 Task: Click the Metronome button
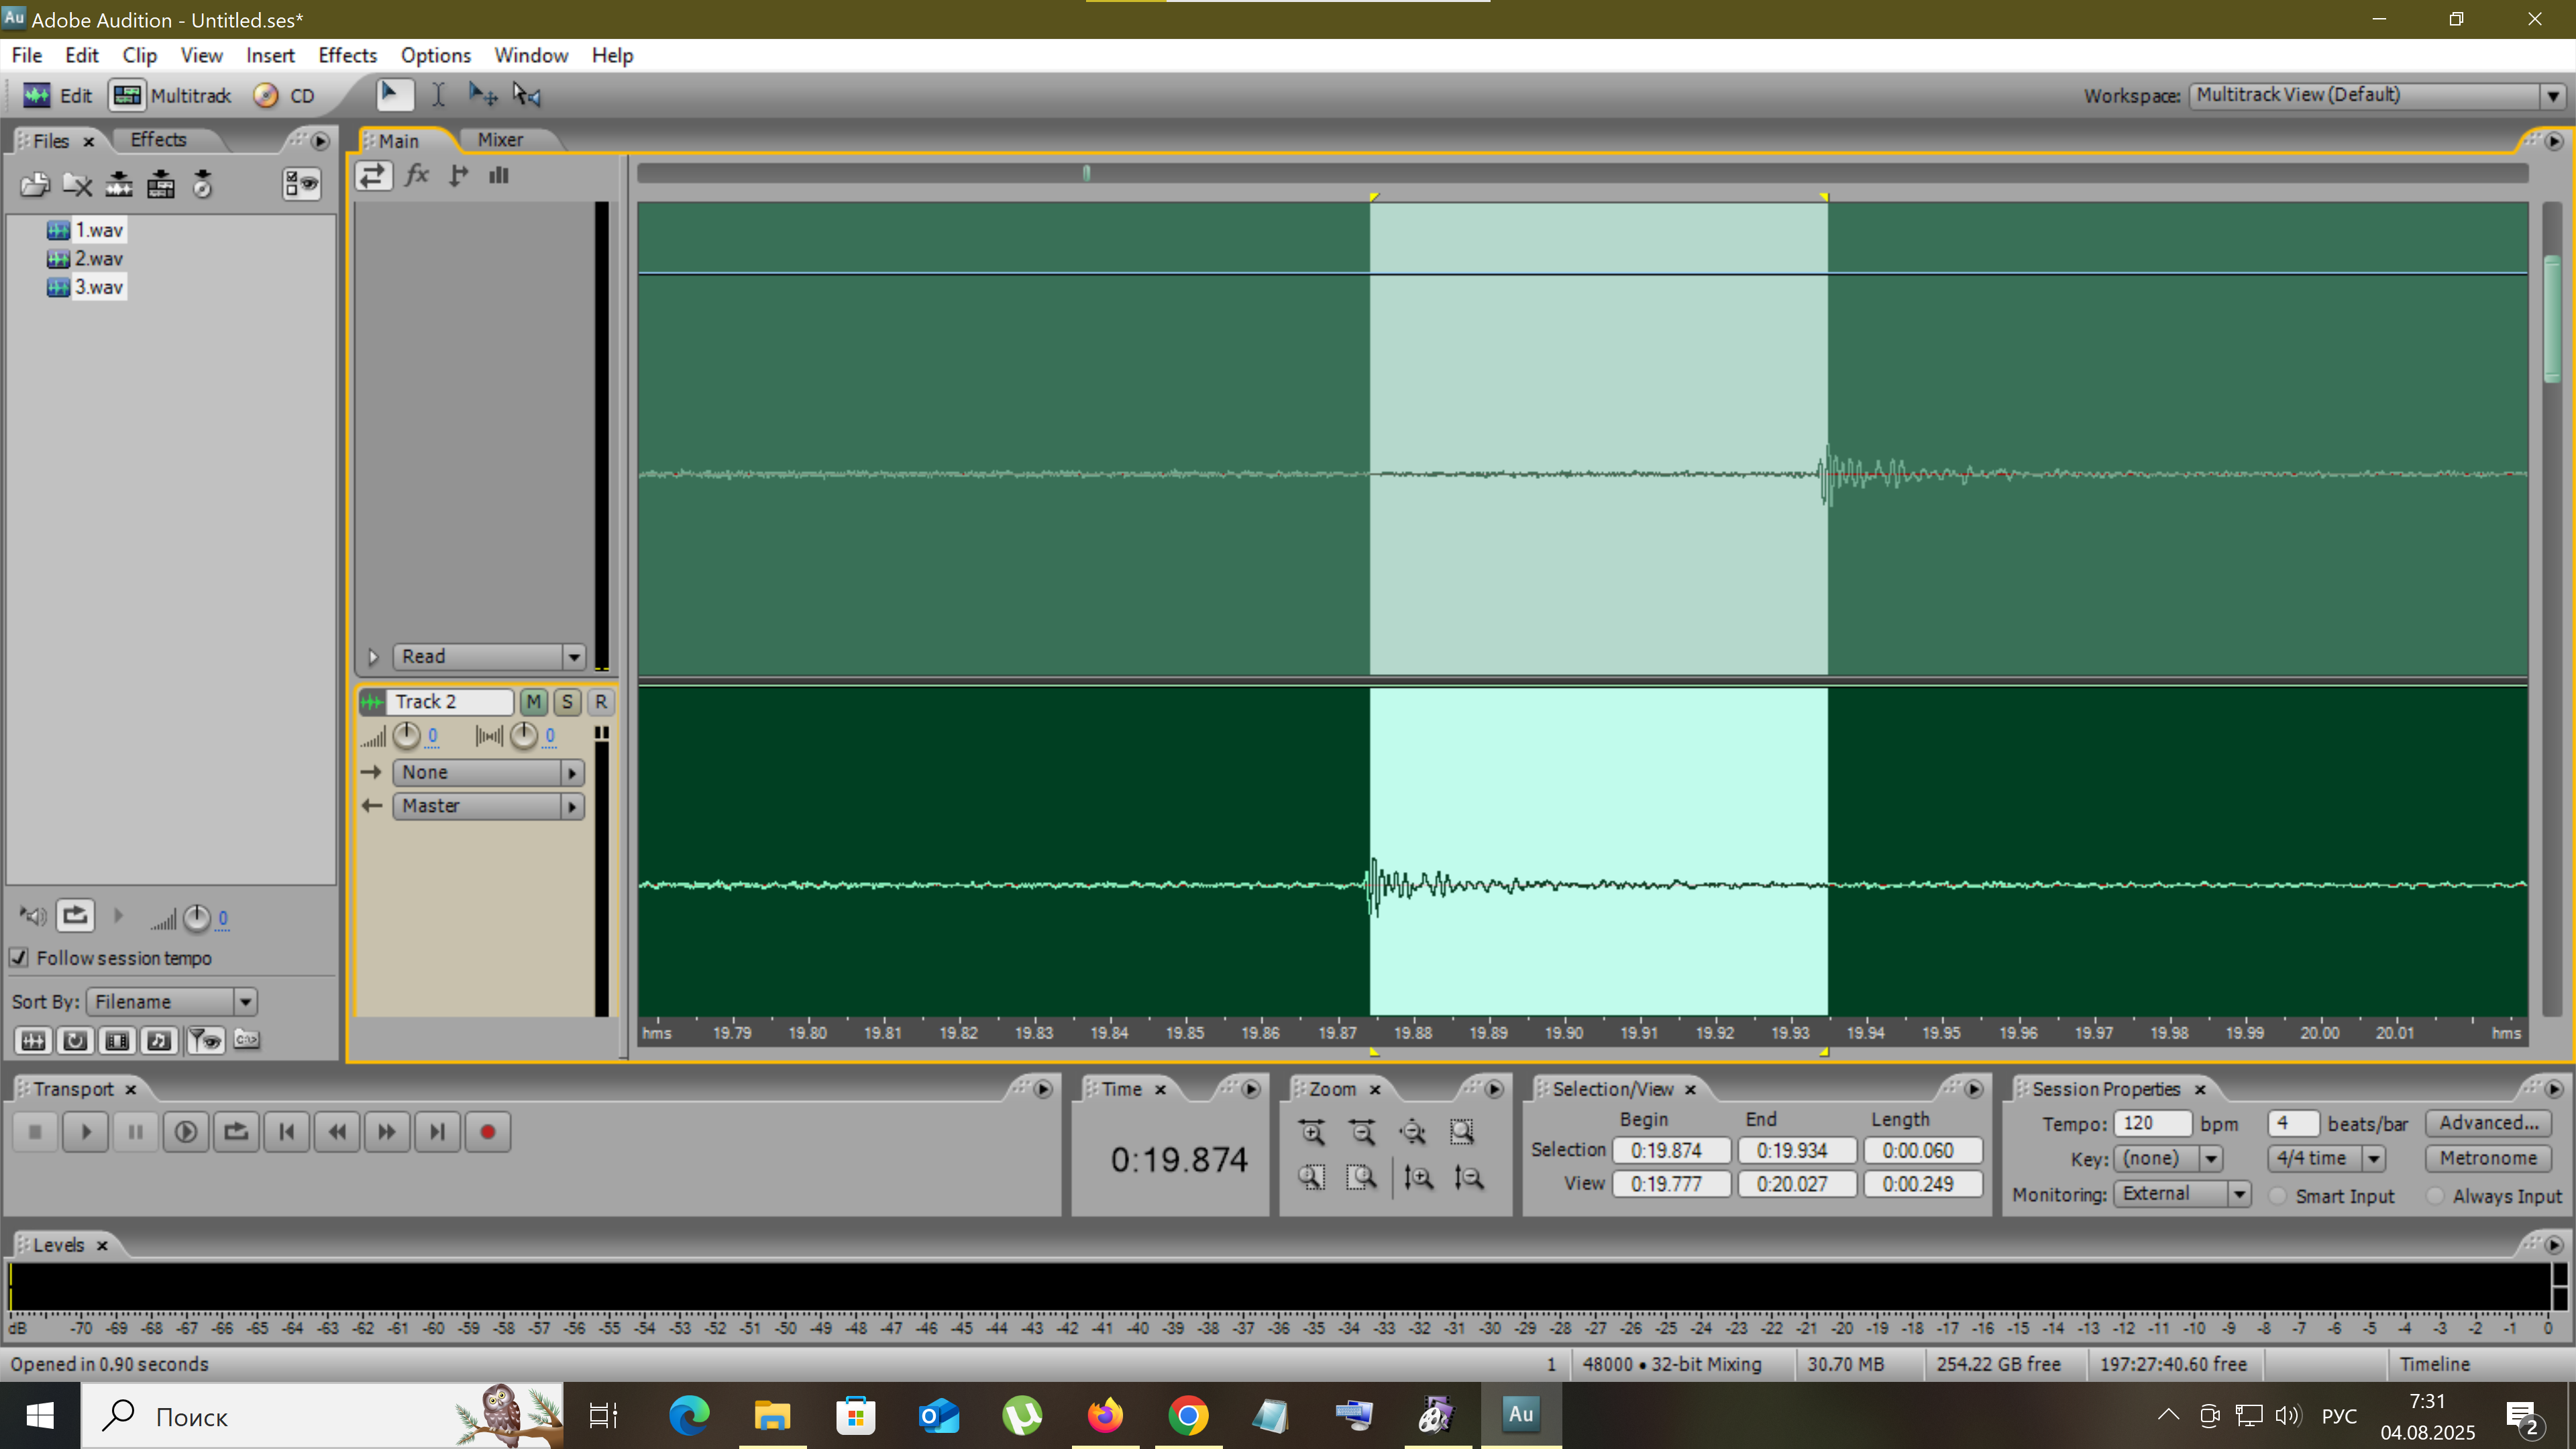[x=2487, y=1158]
